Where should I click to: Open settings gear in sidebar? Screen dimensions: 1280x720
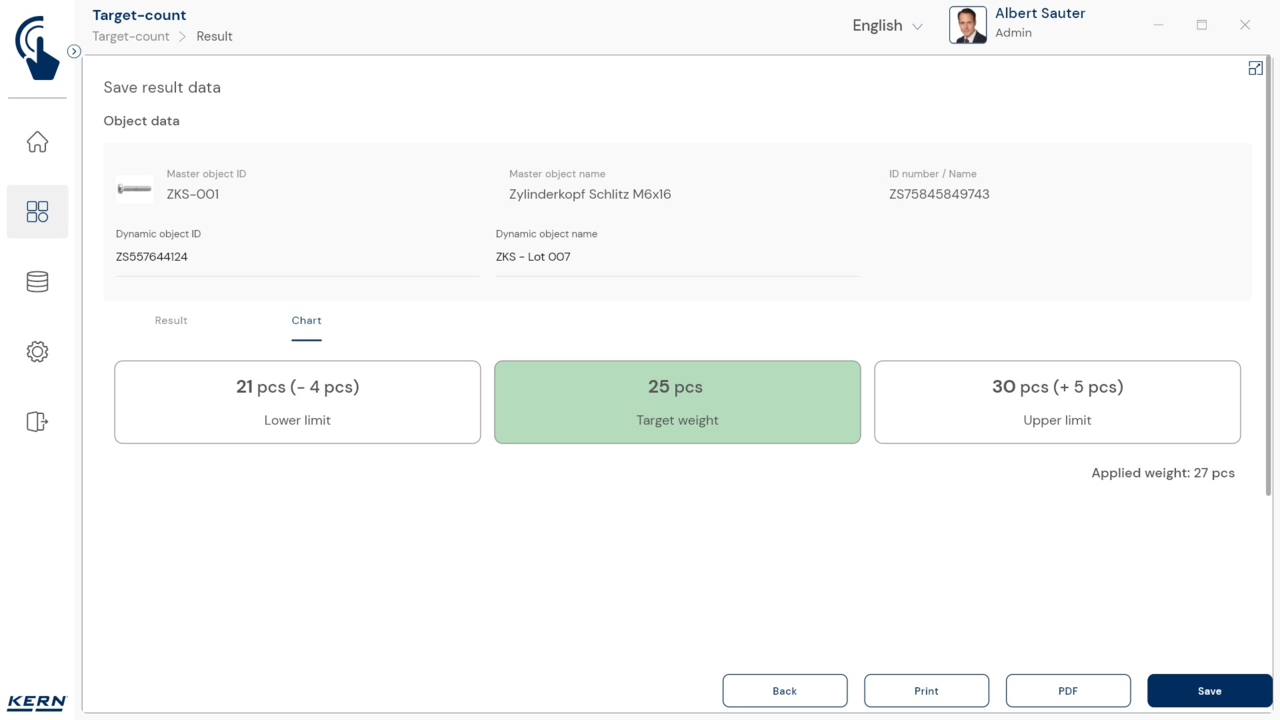point(37,352)
